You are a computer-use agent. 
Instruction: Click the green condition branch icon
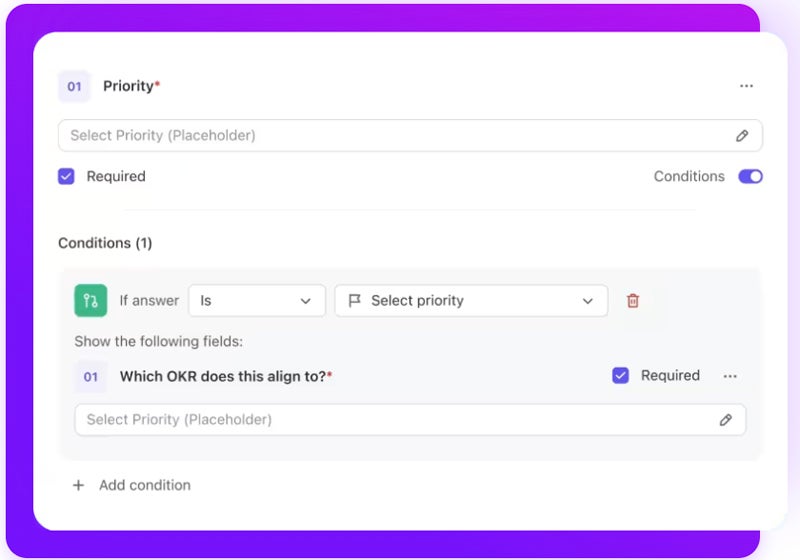coord(91,300)
